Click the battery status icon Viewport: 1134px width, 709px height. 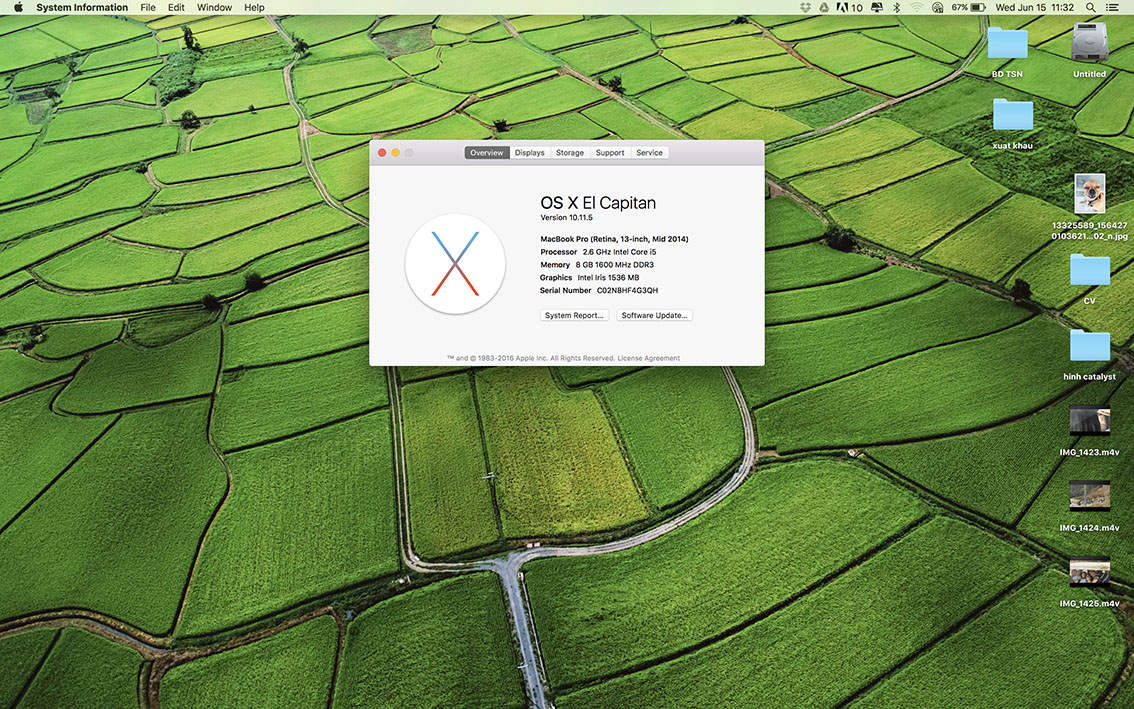point(978,7)
